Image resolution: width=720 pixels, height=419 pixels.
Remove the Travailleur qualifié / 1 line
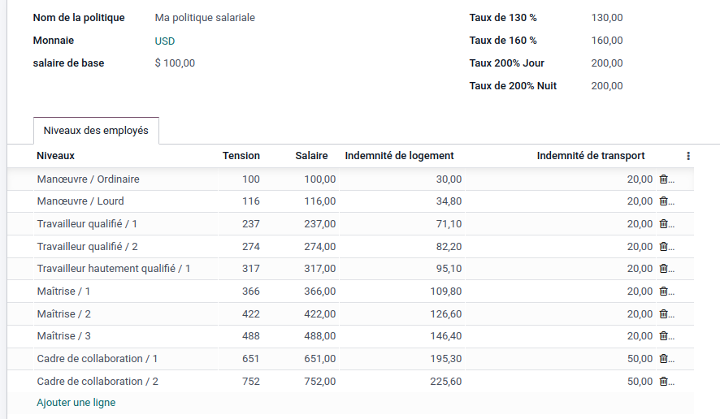(x=664, y=224)
